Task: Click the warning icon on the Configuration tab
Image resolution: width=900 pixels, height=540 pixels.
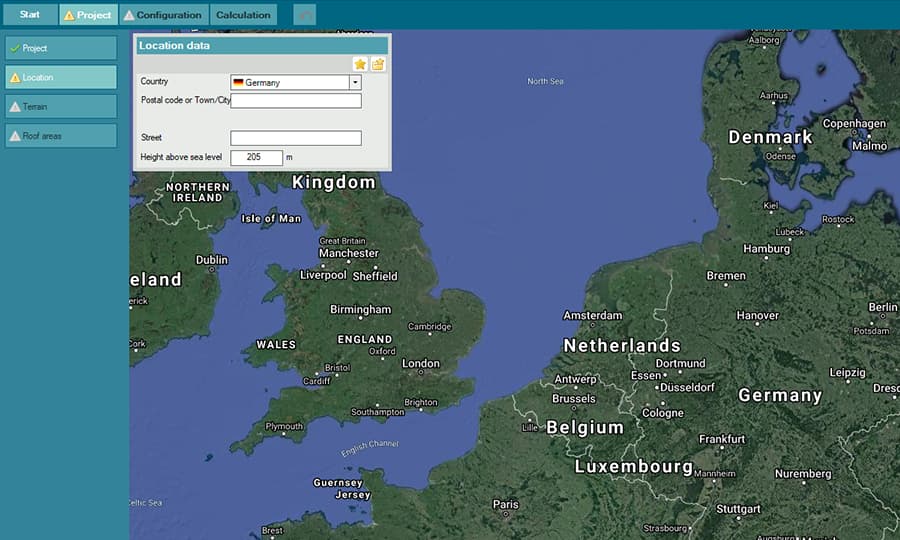Action: pyautogui.click(x=129, y=16)
